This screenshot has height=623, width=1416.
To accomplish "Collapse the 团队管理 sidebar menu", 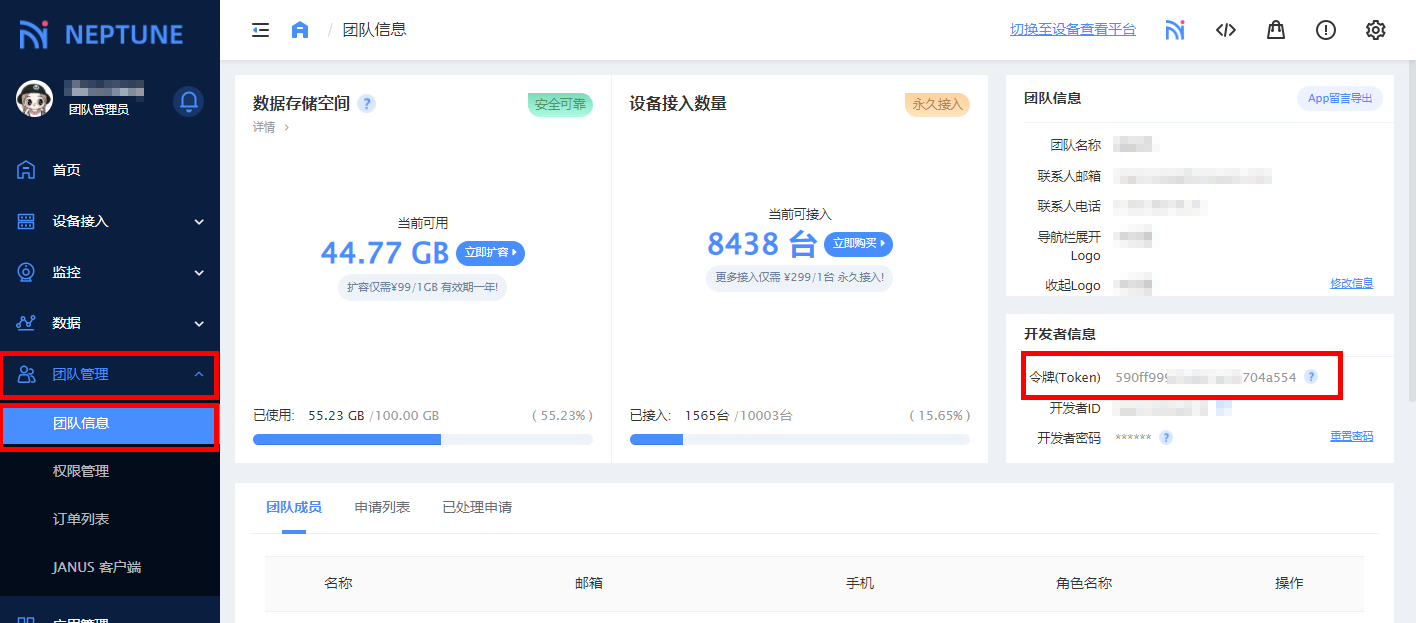I will point(110,374).
